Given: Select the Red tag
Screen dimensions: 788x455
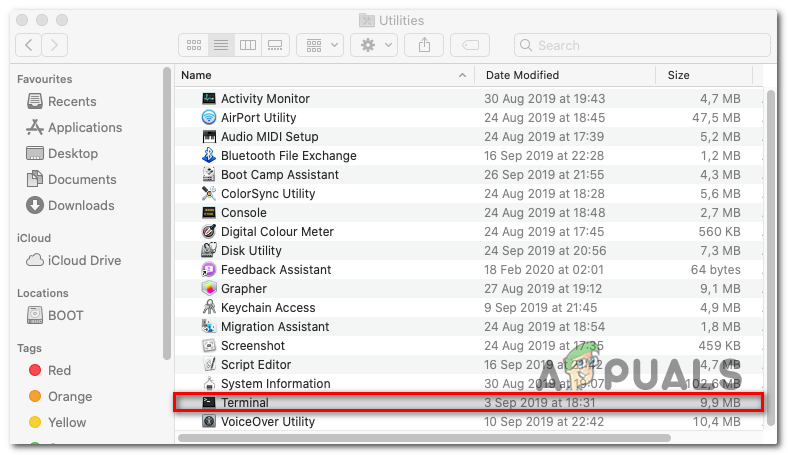Looking at the screenshot, I should pyautogui.click(x=50, y=371).
